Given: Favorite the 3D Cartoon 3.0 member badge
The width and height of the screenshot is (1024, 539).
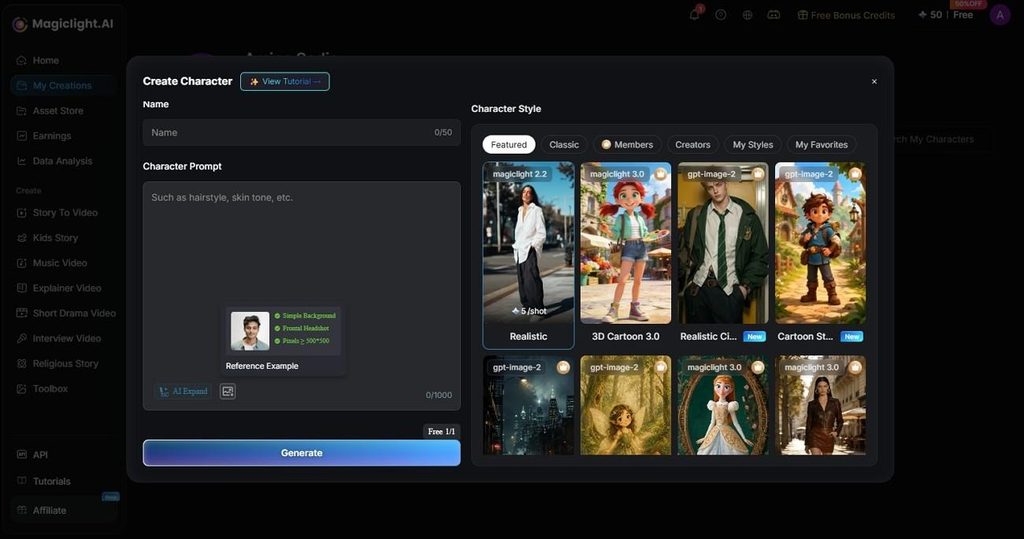Looking at the screenshot, I should pos(660,174).
